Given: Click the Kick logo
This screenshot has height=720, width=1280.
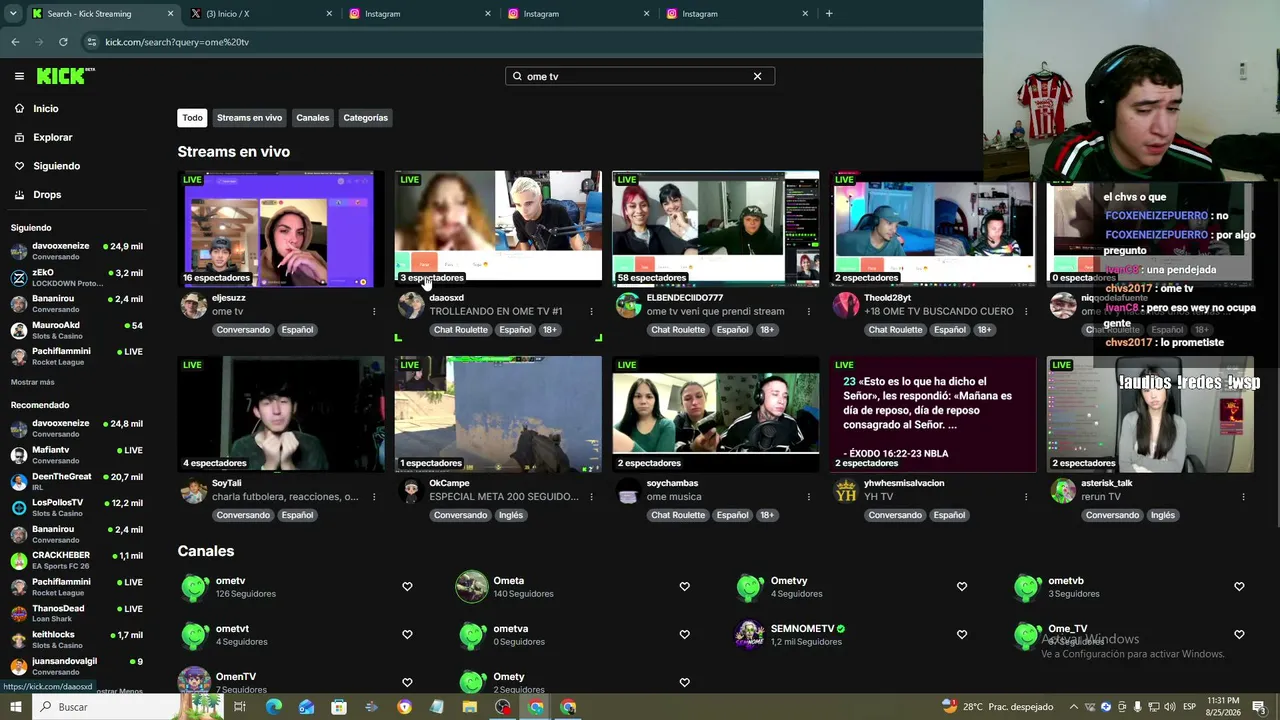Looking at the screenshot, I should (65, 76).
